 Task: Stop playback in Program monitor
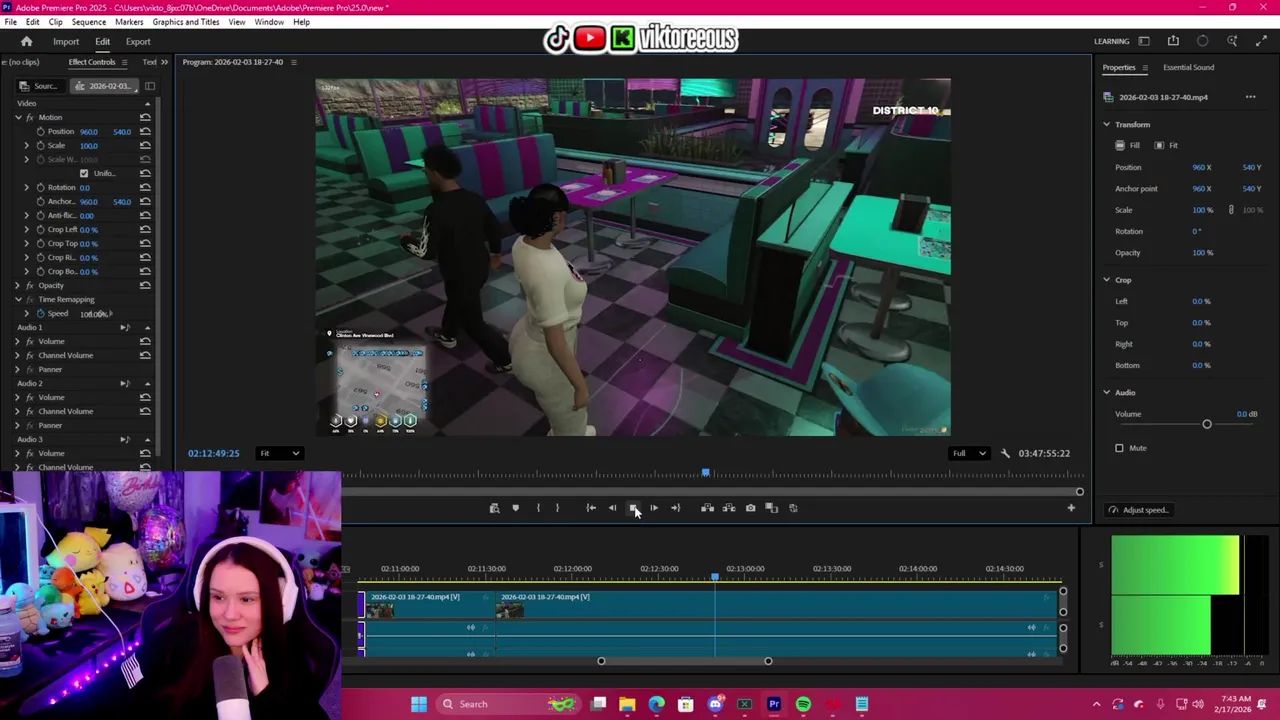pyautogui.click(x=633, y=508)
